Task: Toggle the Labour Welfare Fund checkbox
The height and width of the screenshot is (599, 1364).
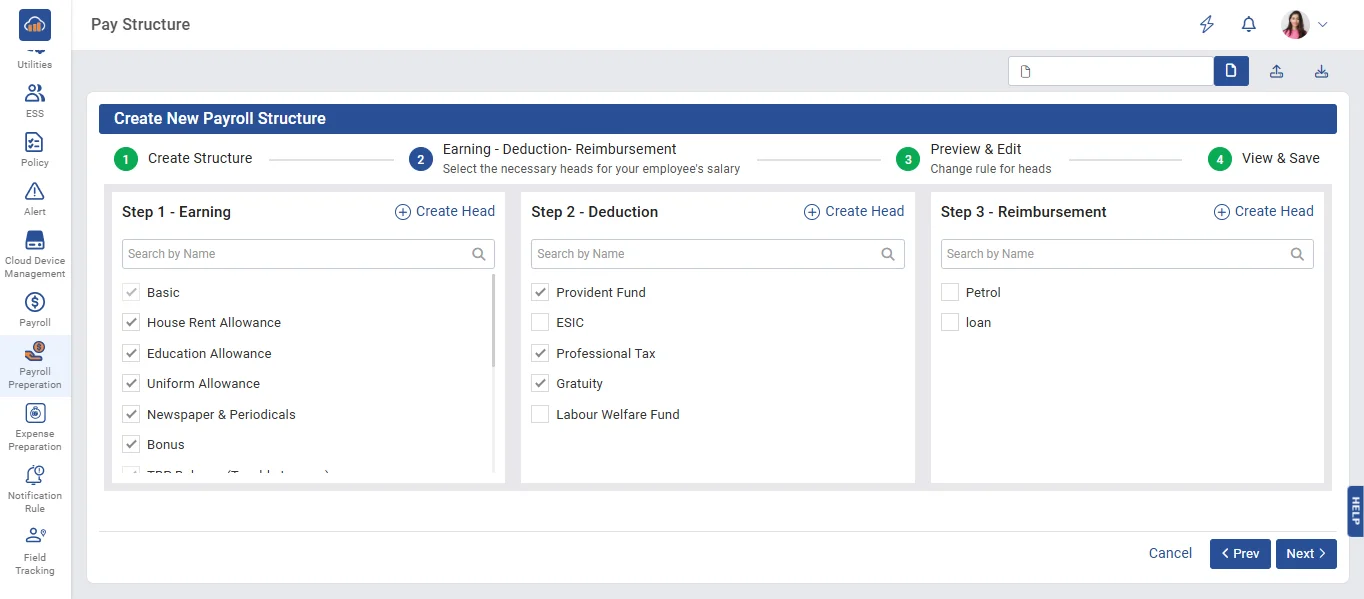Action: (x=540, y=415)
